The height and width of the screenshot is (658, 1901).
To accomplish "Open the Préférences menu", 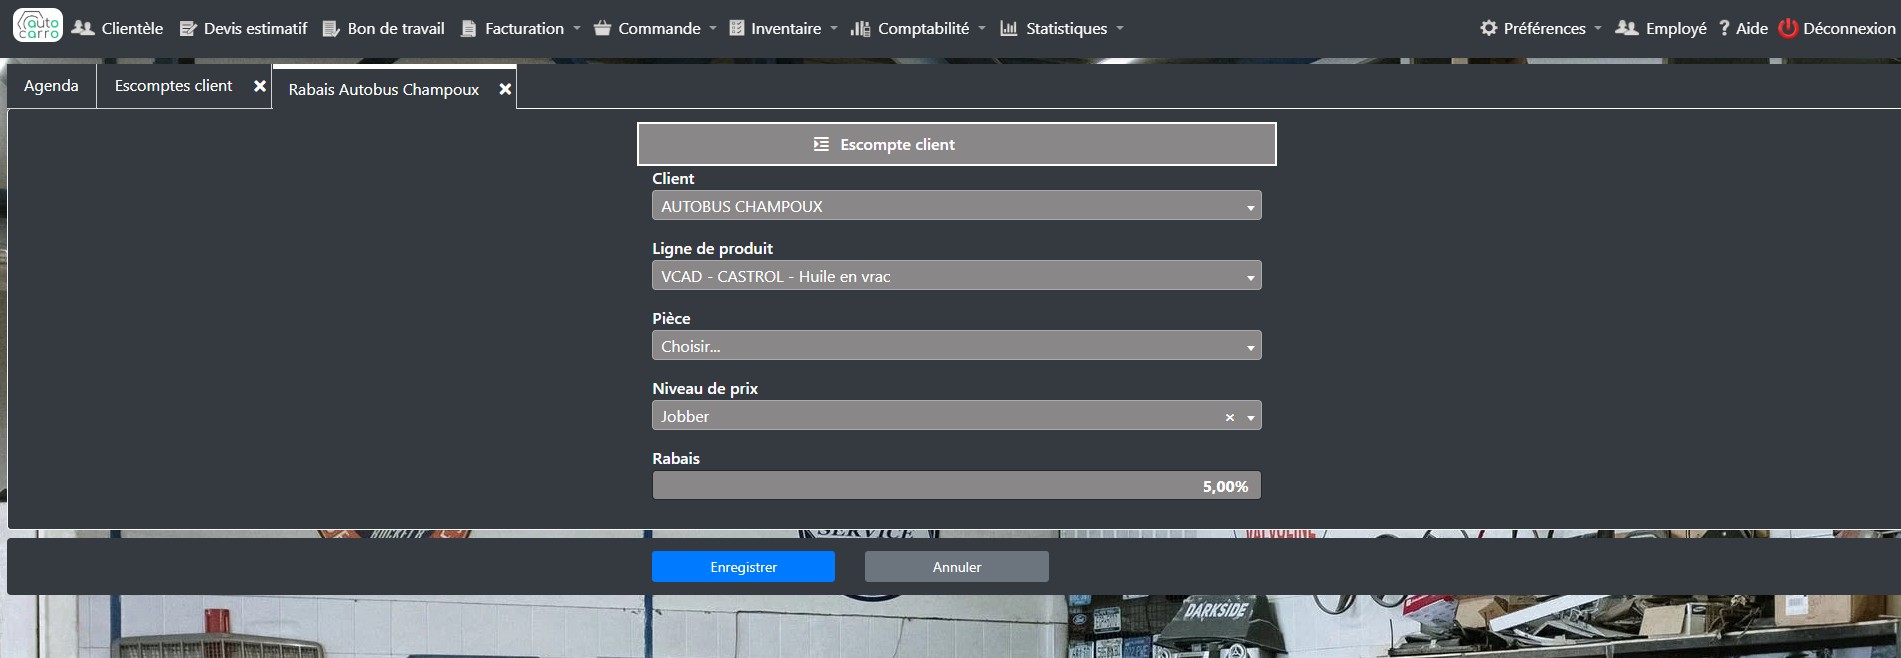I will pyautogui.click(x=1541, y=28).
